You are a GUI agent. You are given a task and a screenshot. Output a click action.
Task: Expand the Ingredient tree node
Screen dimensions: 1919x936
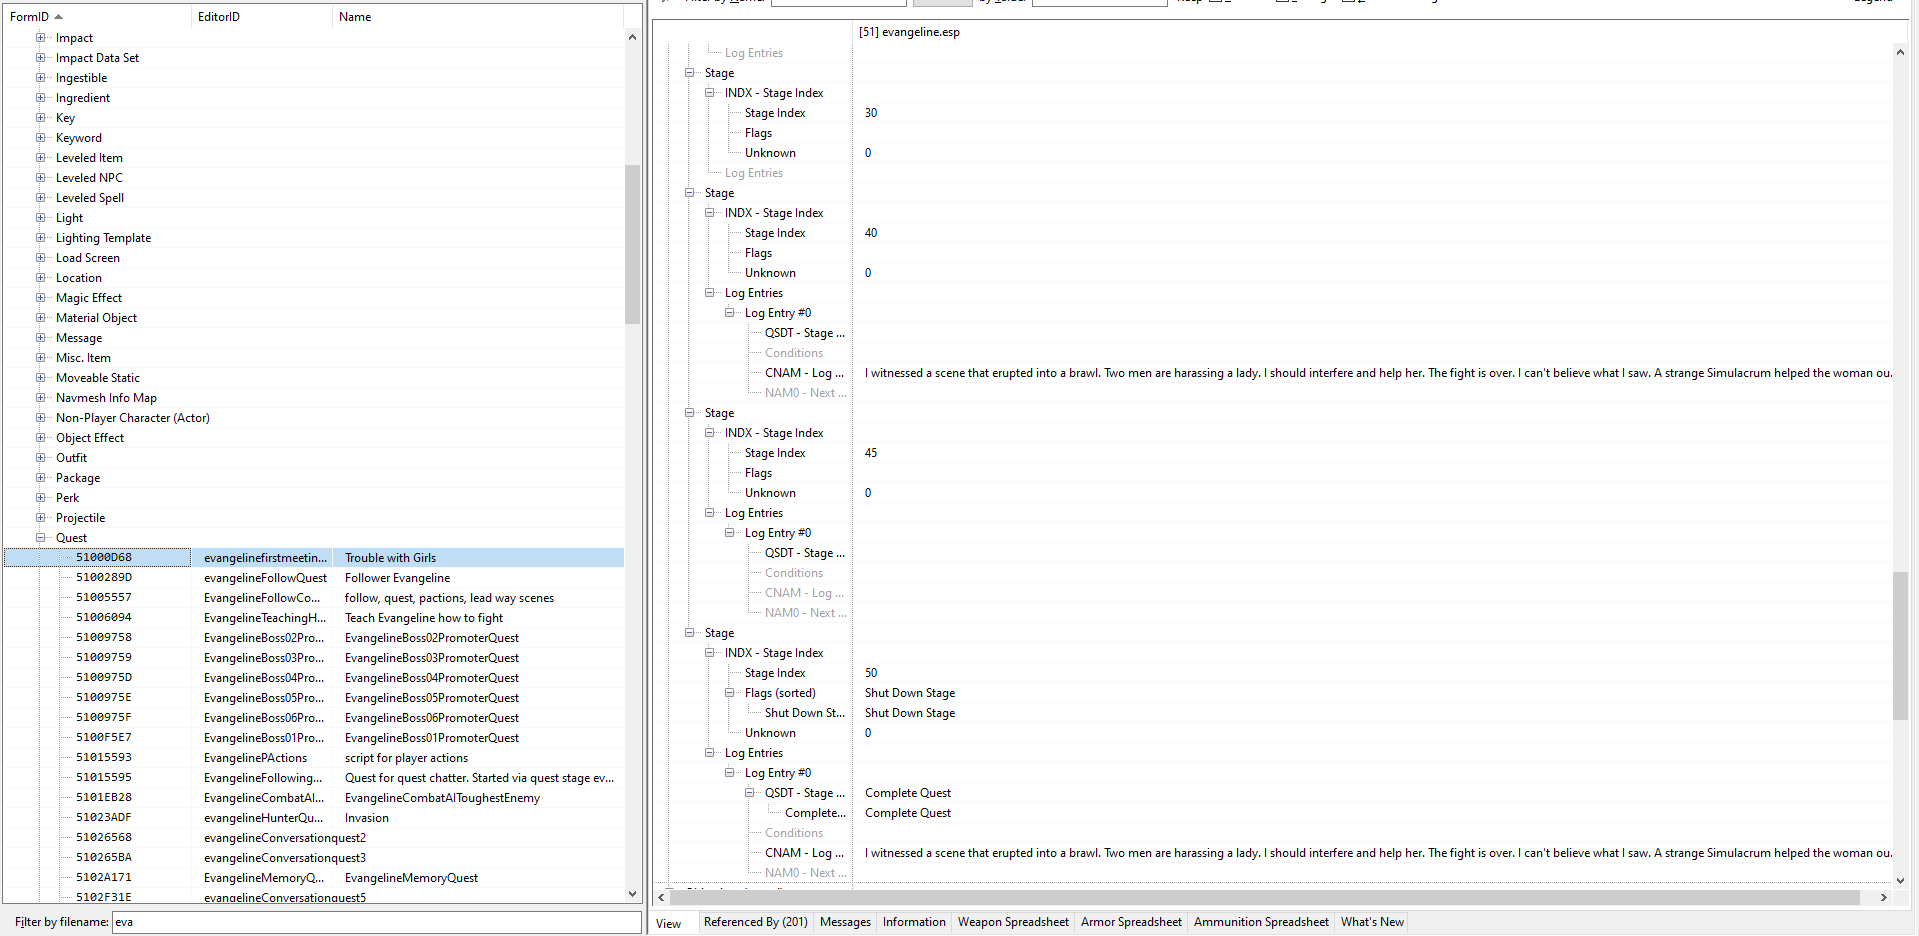41,98
